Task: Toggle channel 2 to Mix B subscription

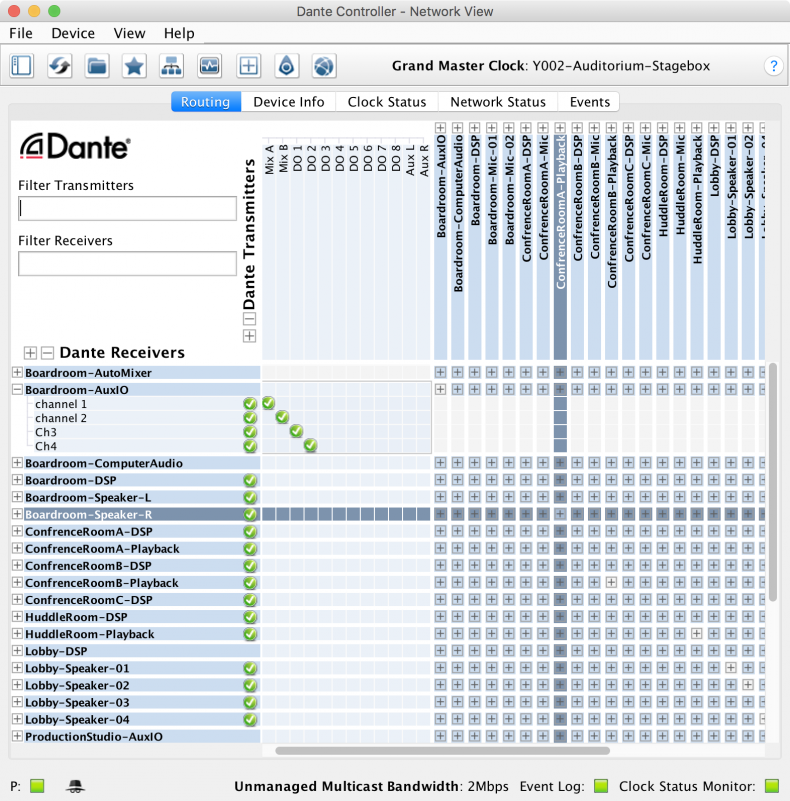Action: pyautogui.click(x=283, y=417)
